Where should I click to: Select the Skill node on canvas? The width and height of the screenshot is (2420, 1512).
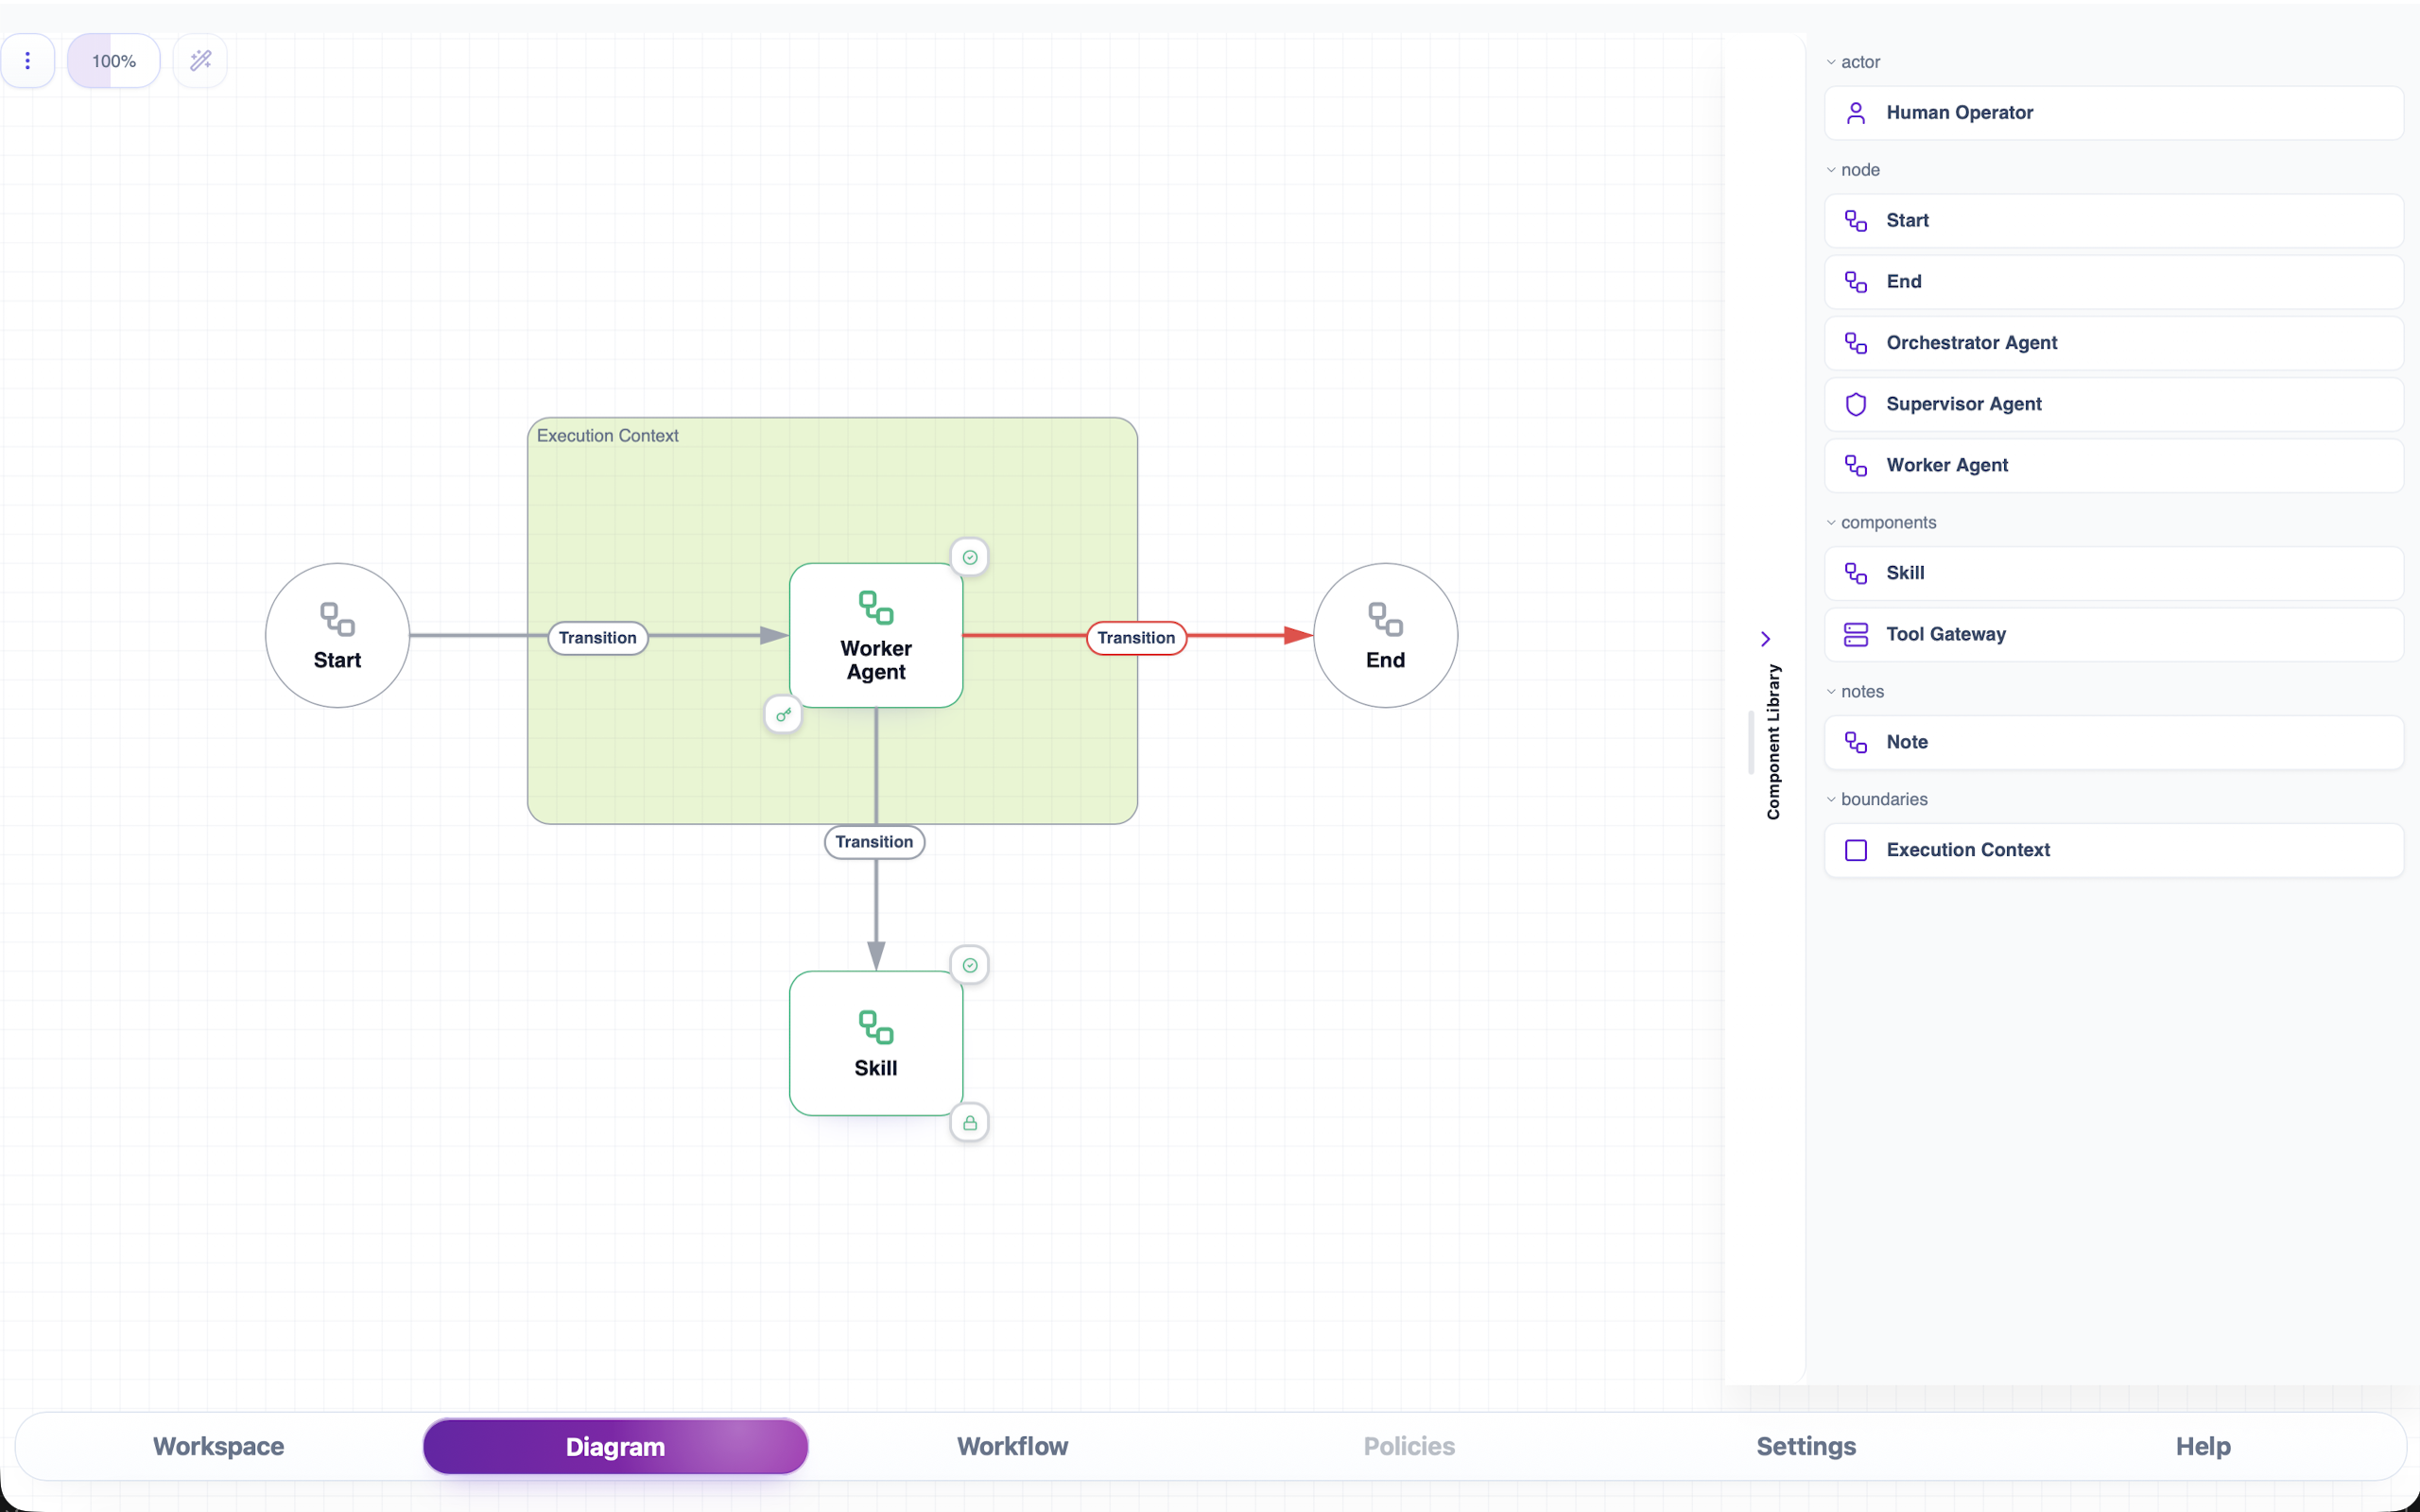876,1043
